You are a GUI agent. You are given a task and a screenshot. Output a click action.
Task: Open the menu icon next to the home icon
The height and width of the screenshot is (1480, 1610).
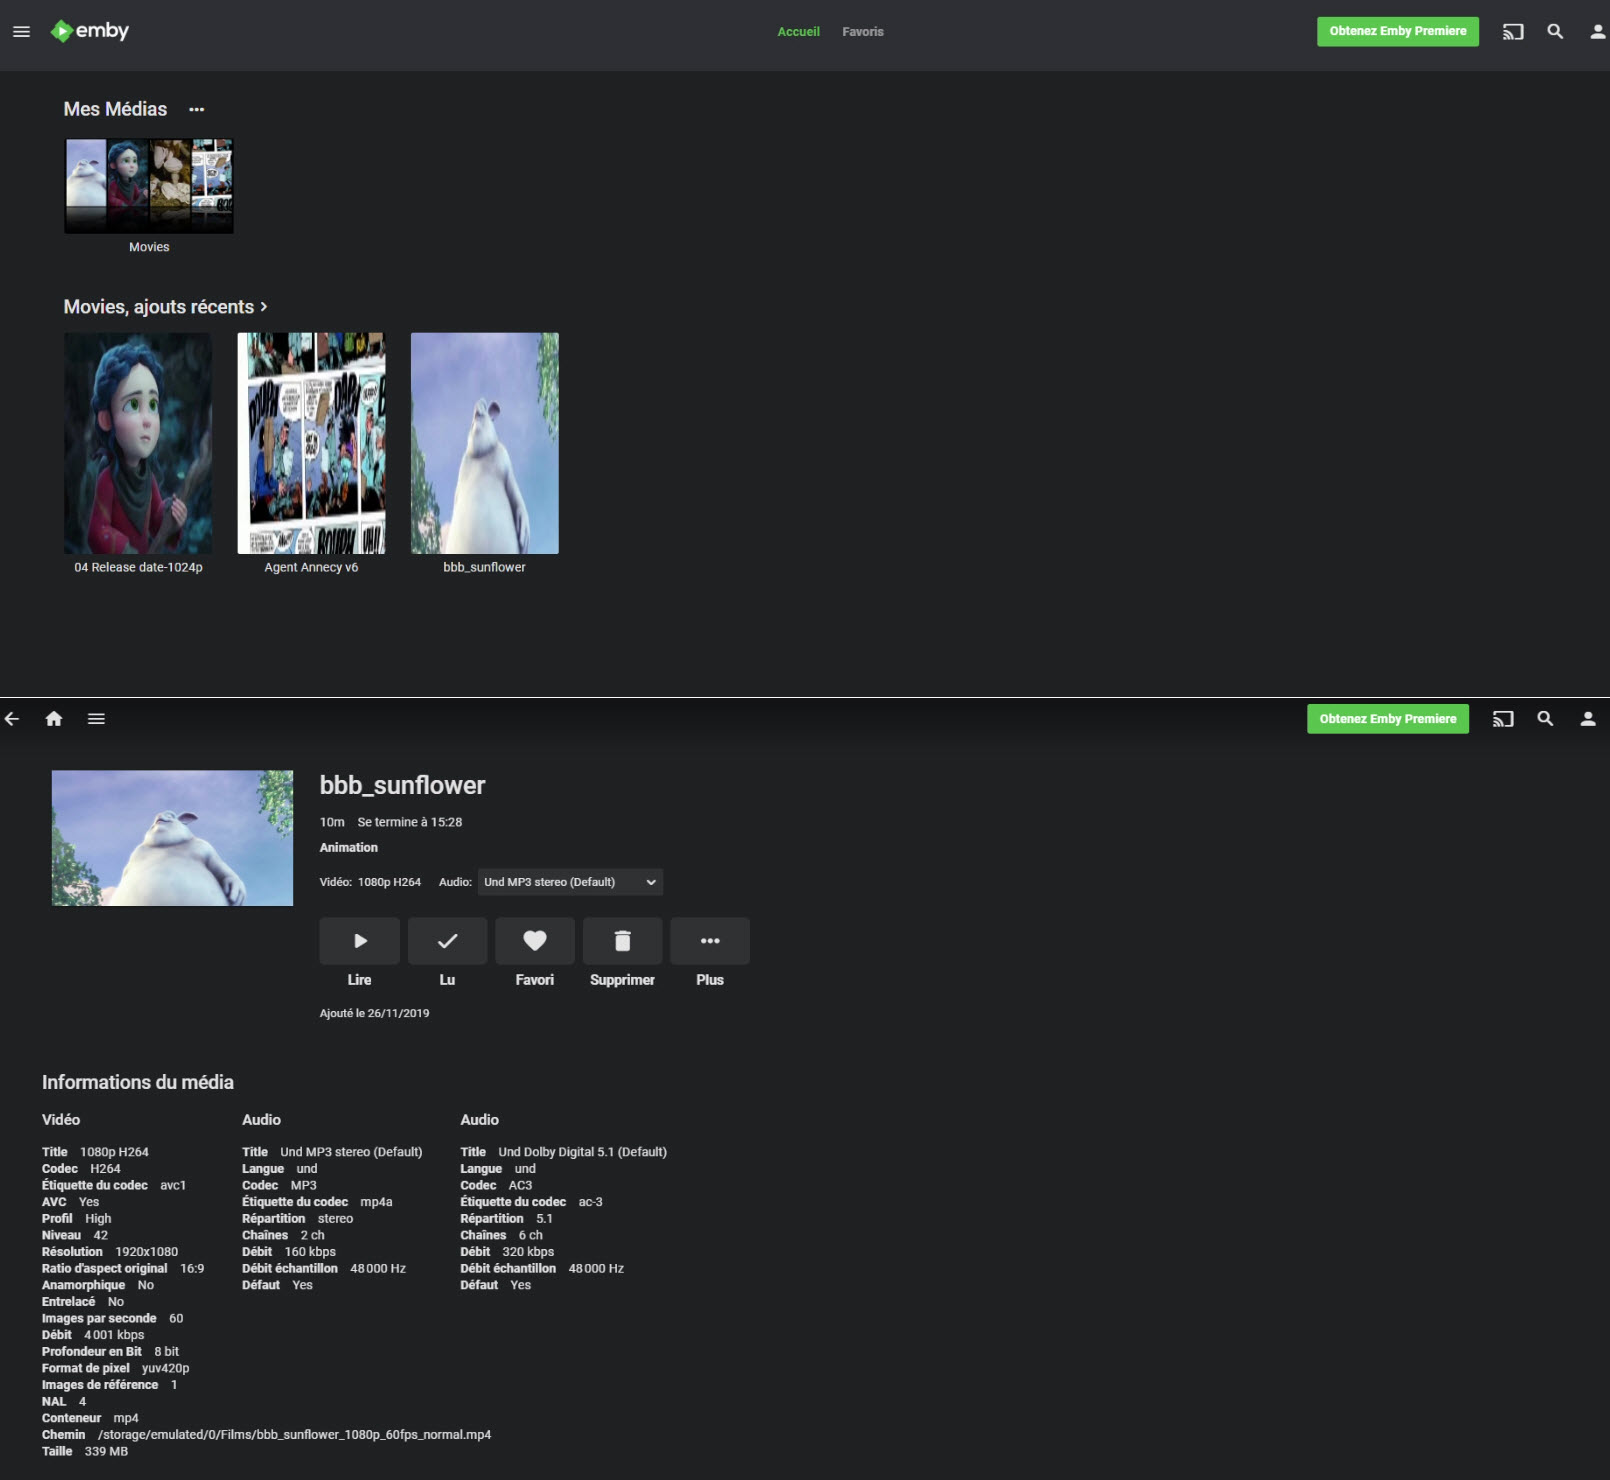point(96,719)
